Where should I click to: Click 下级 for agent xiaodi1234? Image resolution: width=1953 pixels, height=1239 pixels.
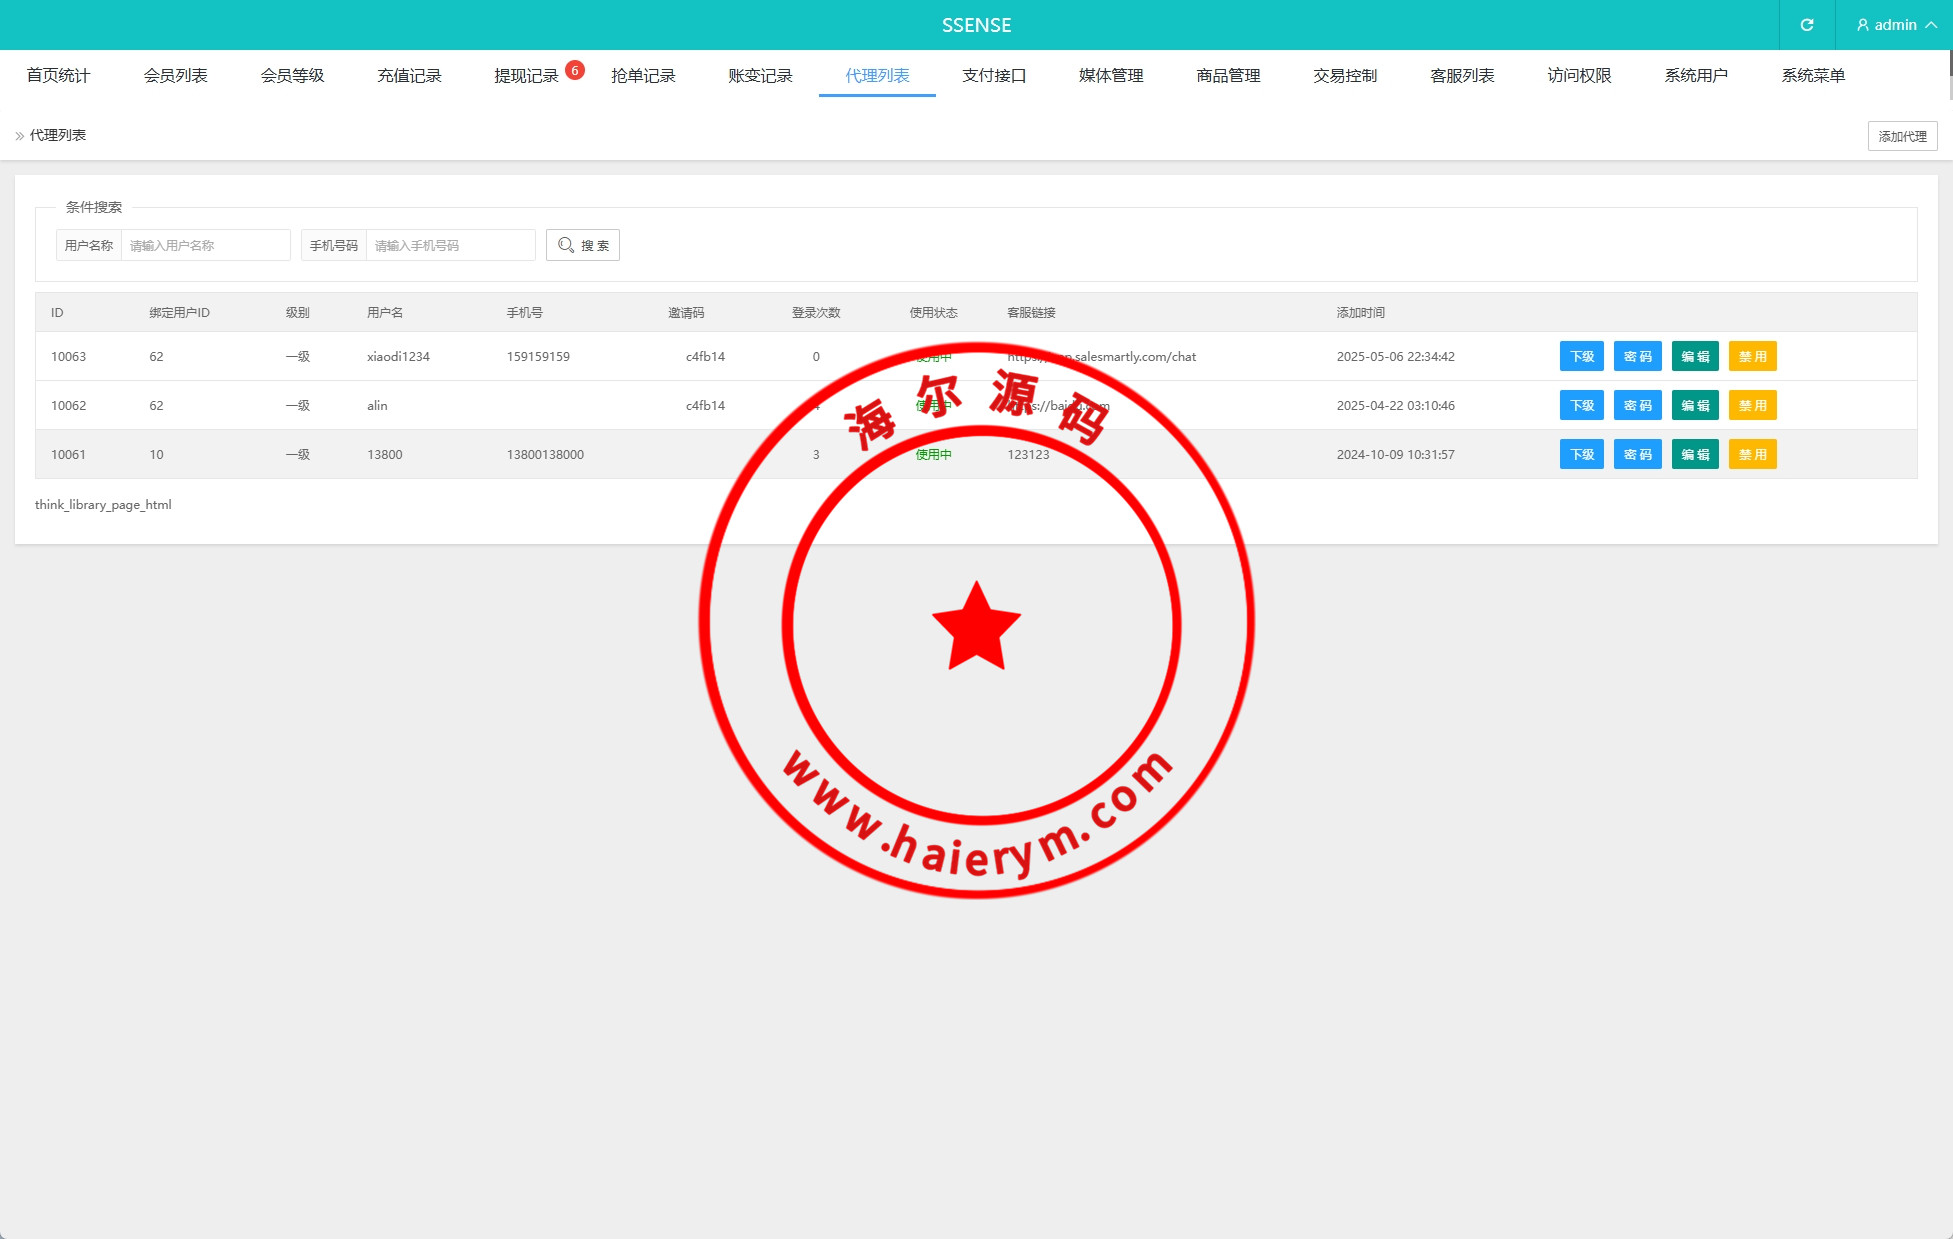(1581, 356)
